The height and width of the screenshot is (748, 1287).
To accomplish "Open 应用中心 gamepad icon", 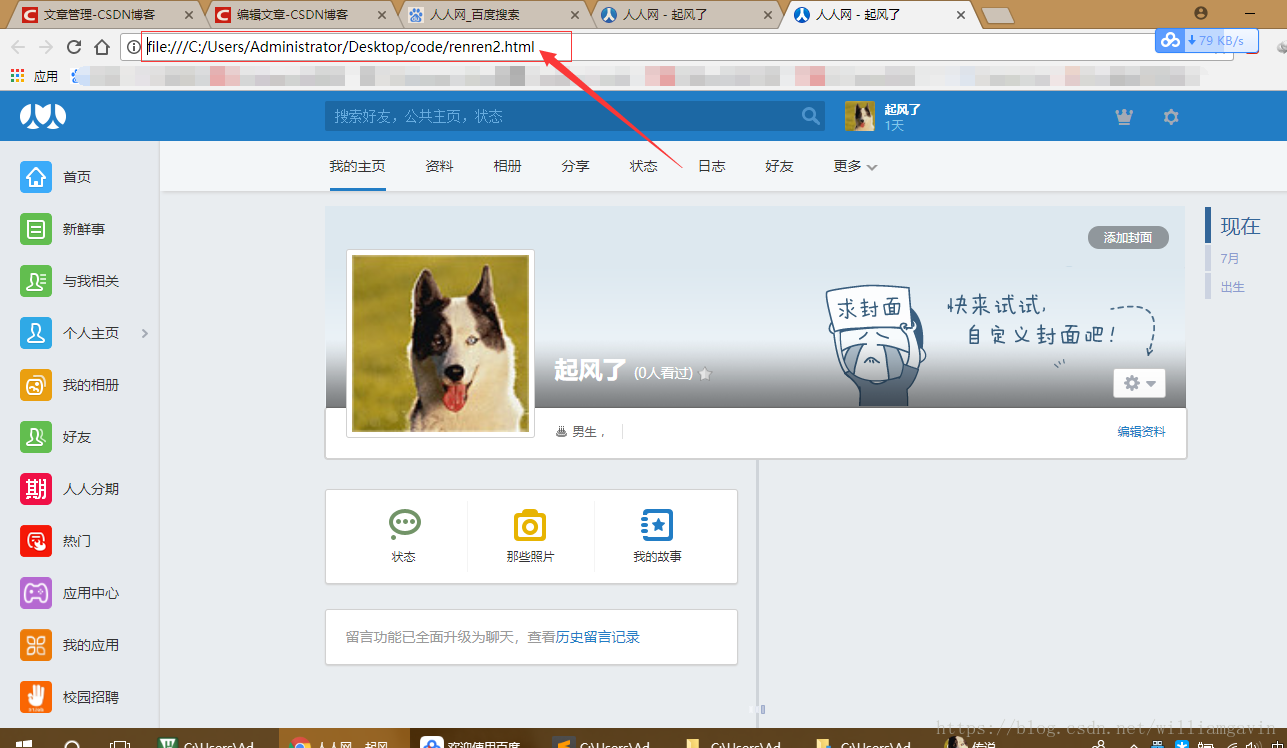I will click(36, 593).
